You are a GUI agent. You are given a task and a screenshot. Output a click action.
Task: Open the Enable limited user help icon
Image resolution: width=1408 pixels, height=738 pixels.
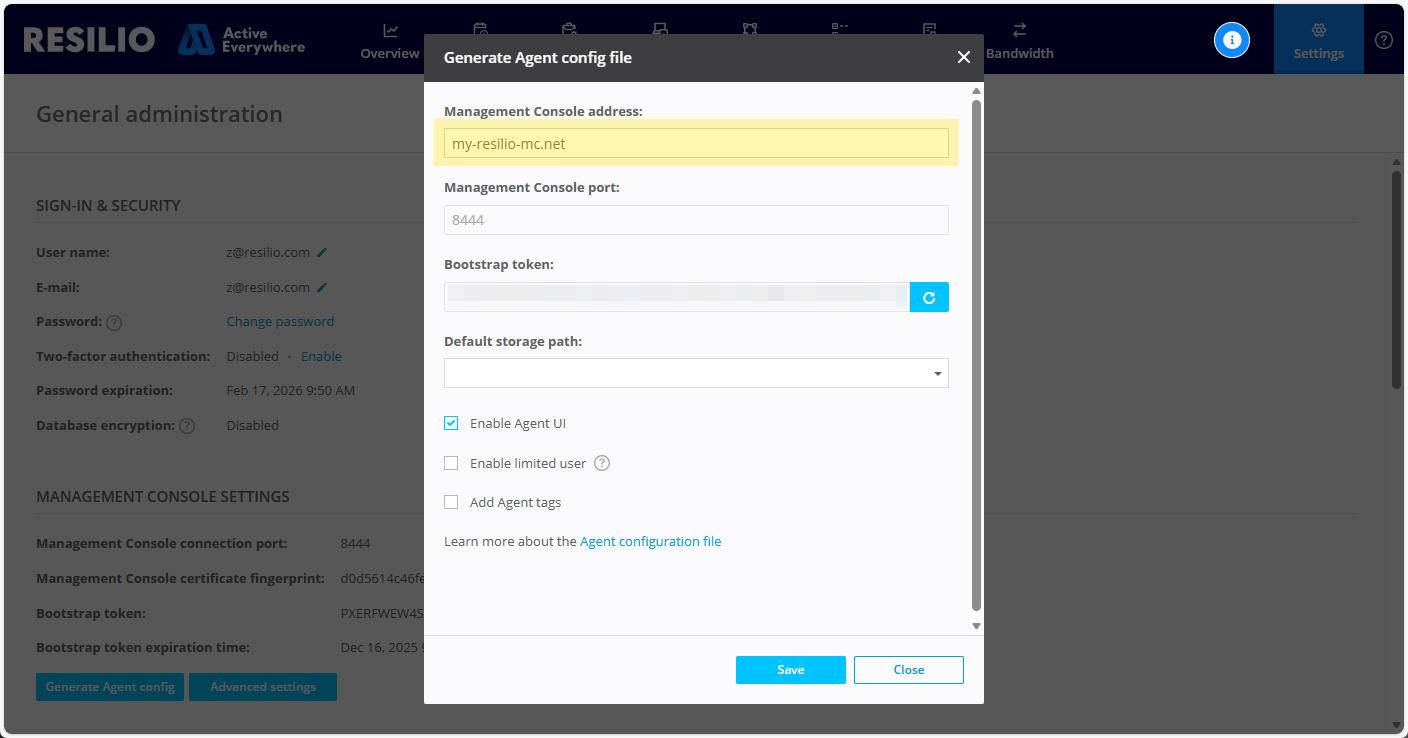pyautogui.click(x=601, y=463)
